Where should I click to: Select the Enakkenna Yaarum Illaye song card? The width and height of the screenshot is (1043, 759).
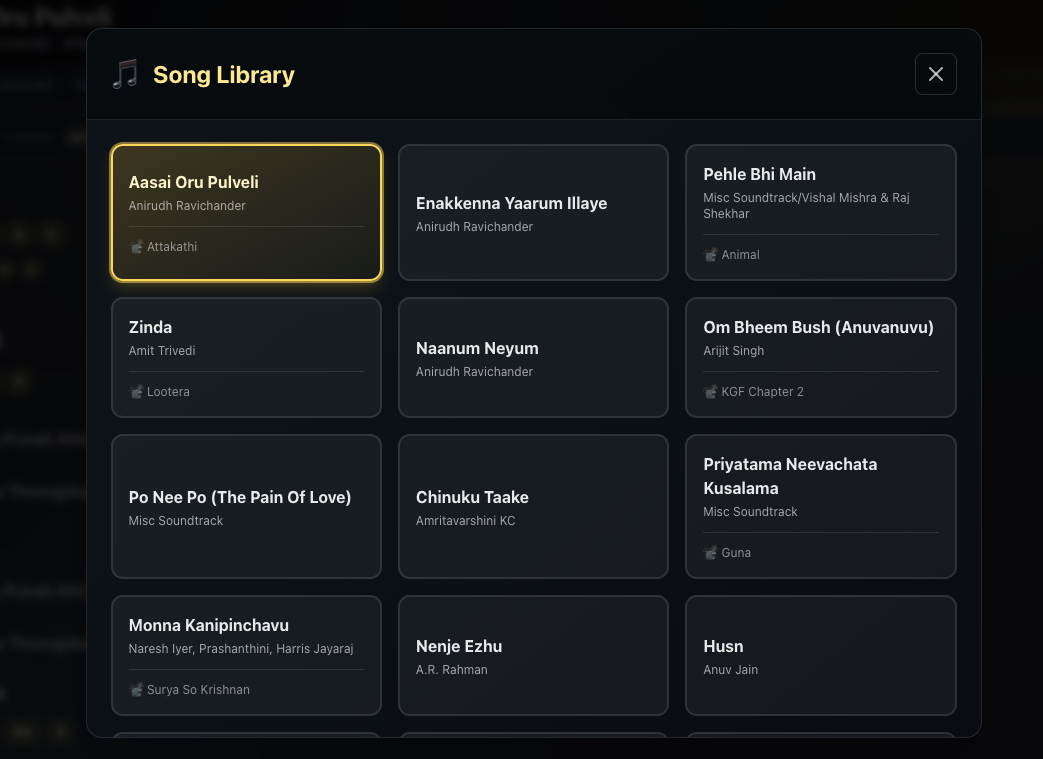pyautogui.click(x=533, y=212)
